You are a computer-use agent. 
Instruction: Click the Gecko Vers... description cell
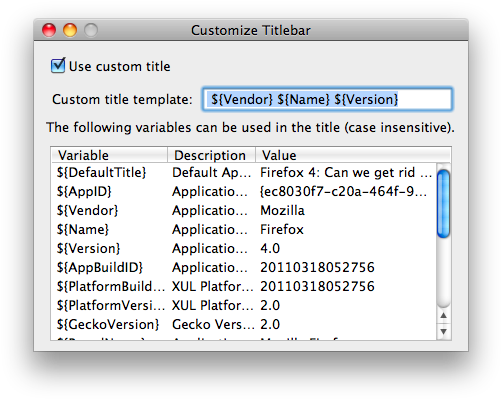[x=213, y=325]
